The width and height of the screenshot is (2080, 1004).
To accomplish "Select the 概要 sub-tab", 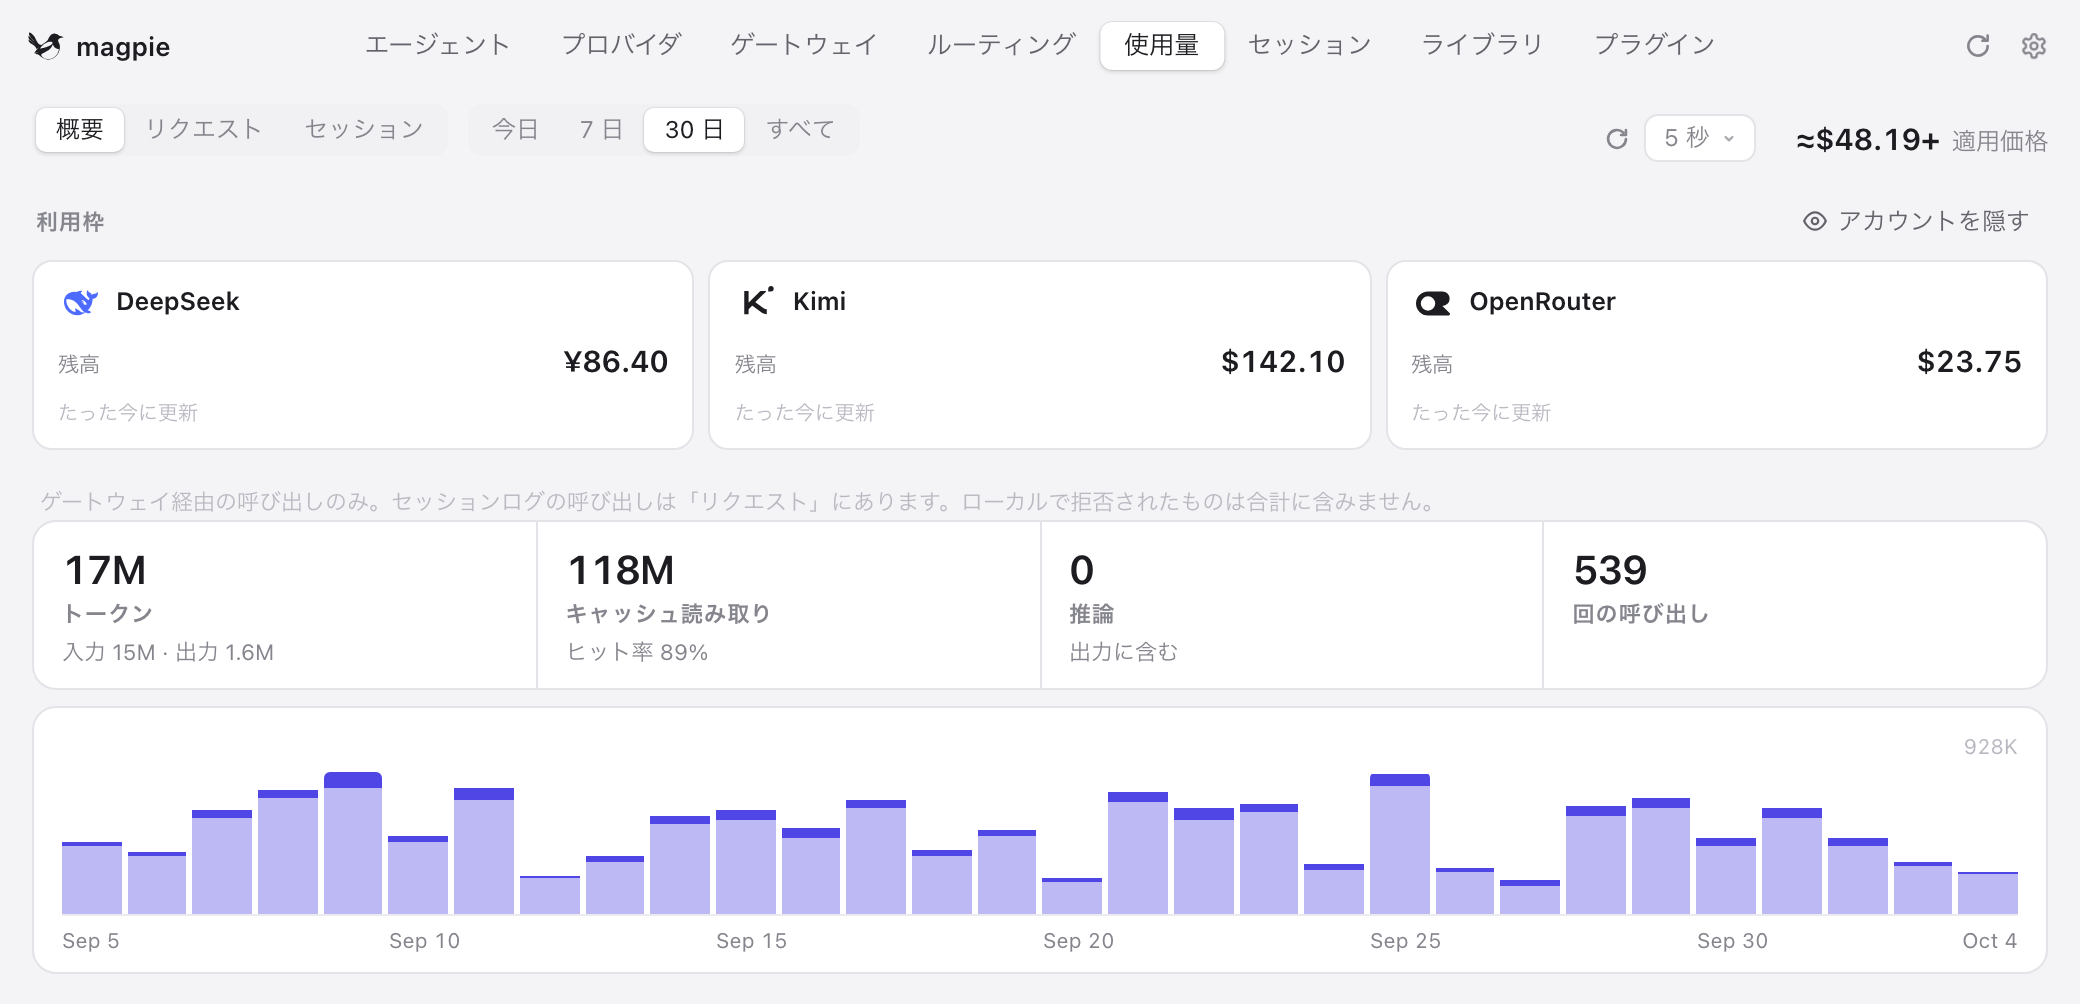I will [80, 130].
